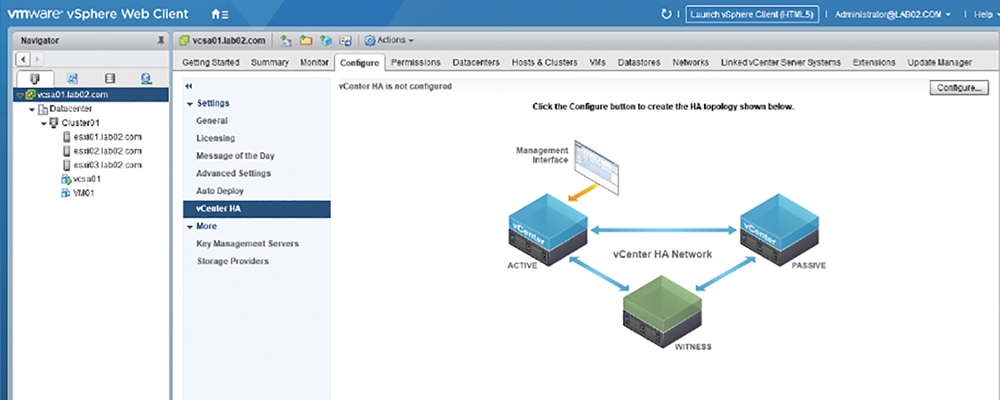Go forward in Navigator history

click(x=36, y=59)
